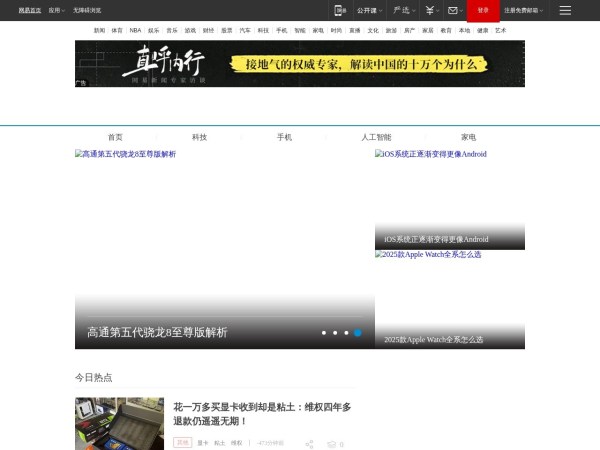Switch to the 科技 tab
Viewport: 600px width, 450px height.
point(199,137)
